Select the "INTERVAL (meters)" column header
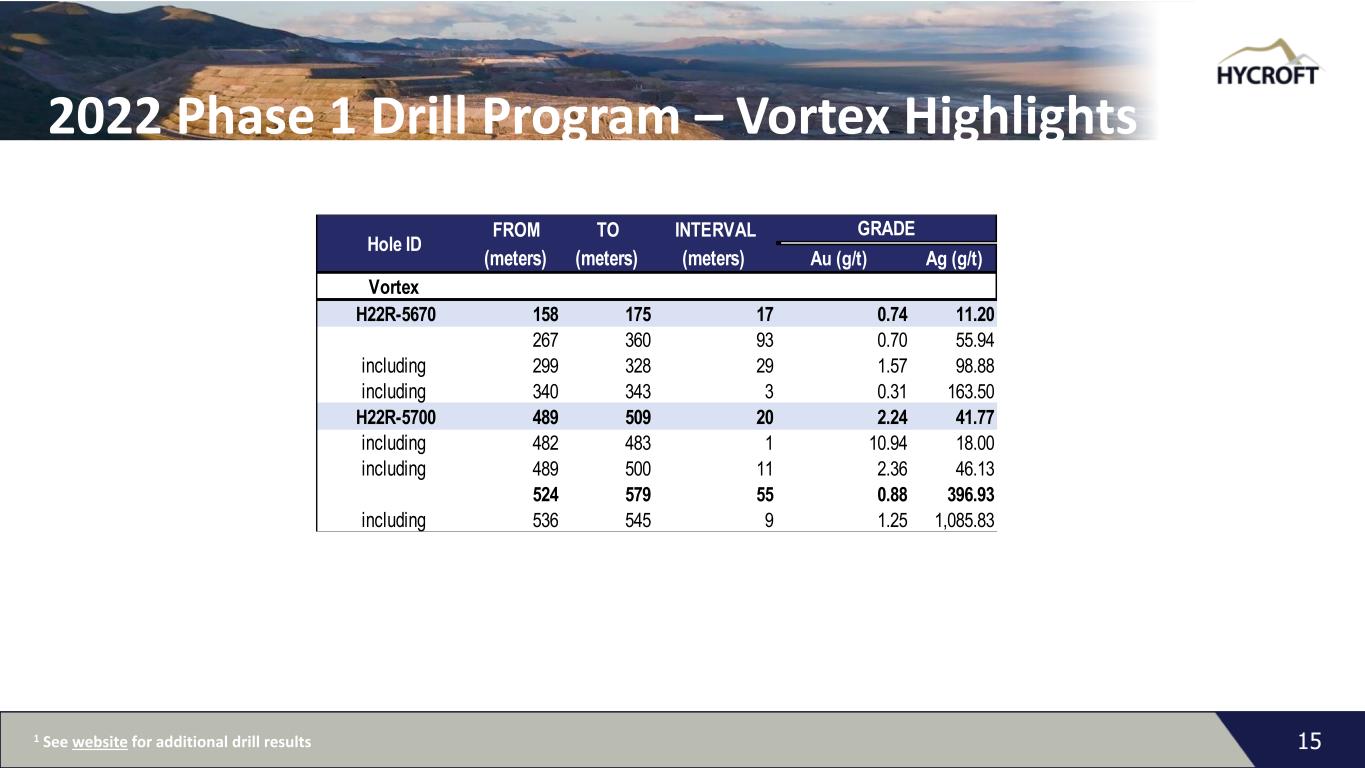This screenshot has height=768, width=1365. coord(714,244)
